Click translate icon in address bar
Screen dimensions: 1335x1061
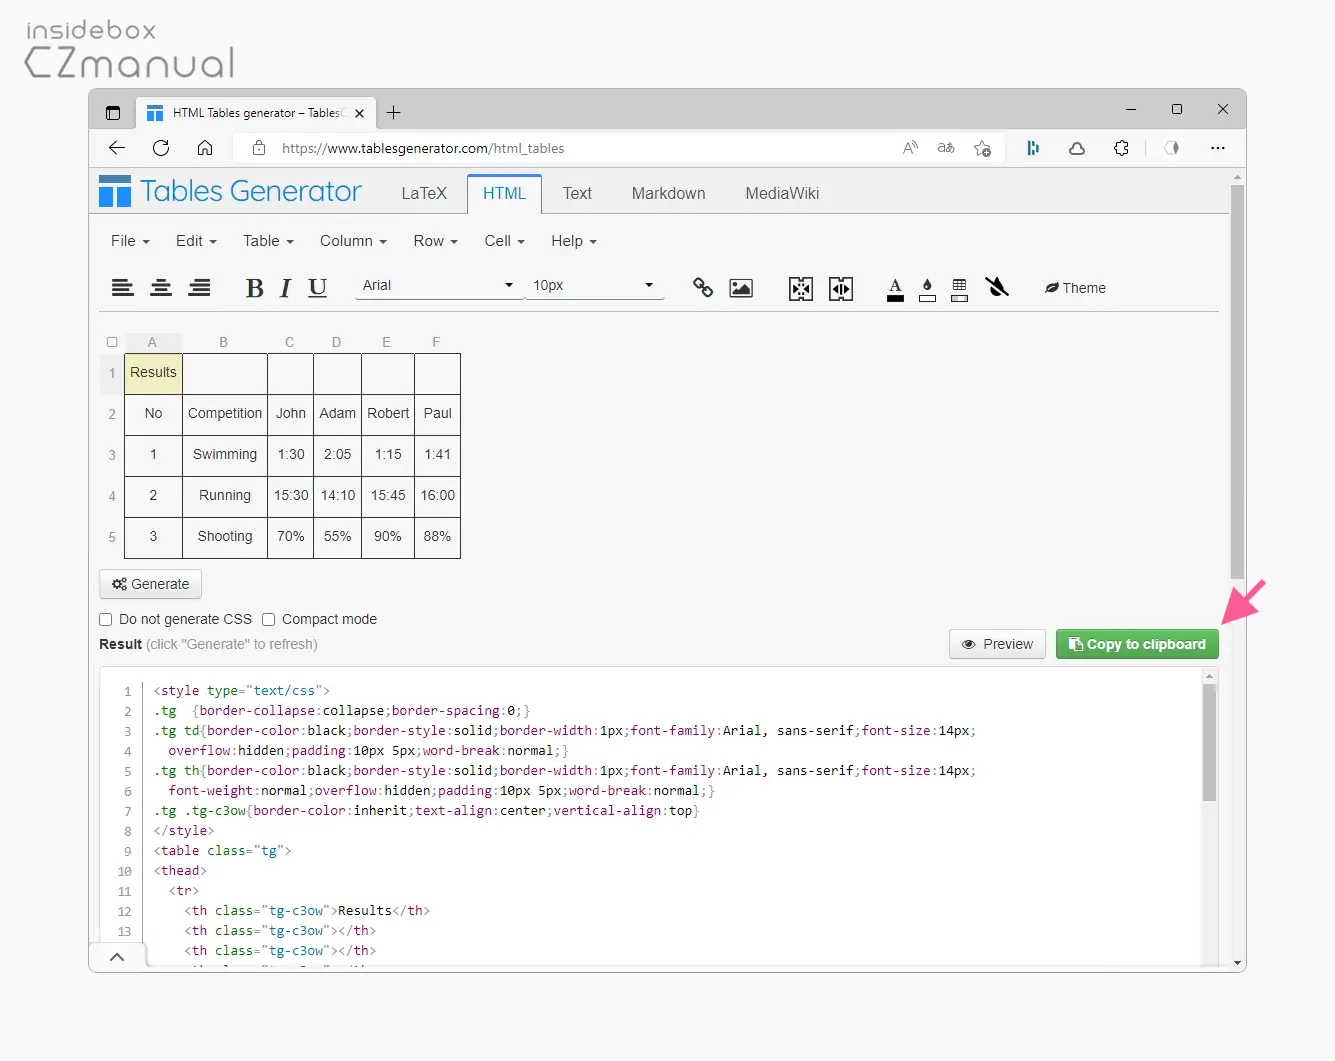click(x=946, y=148)
